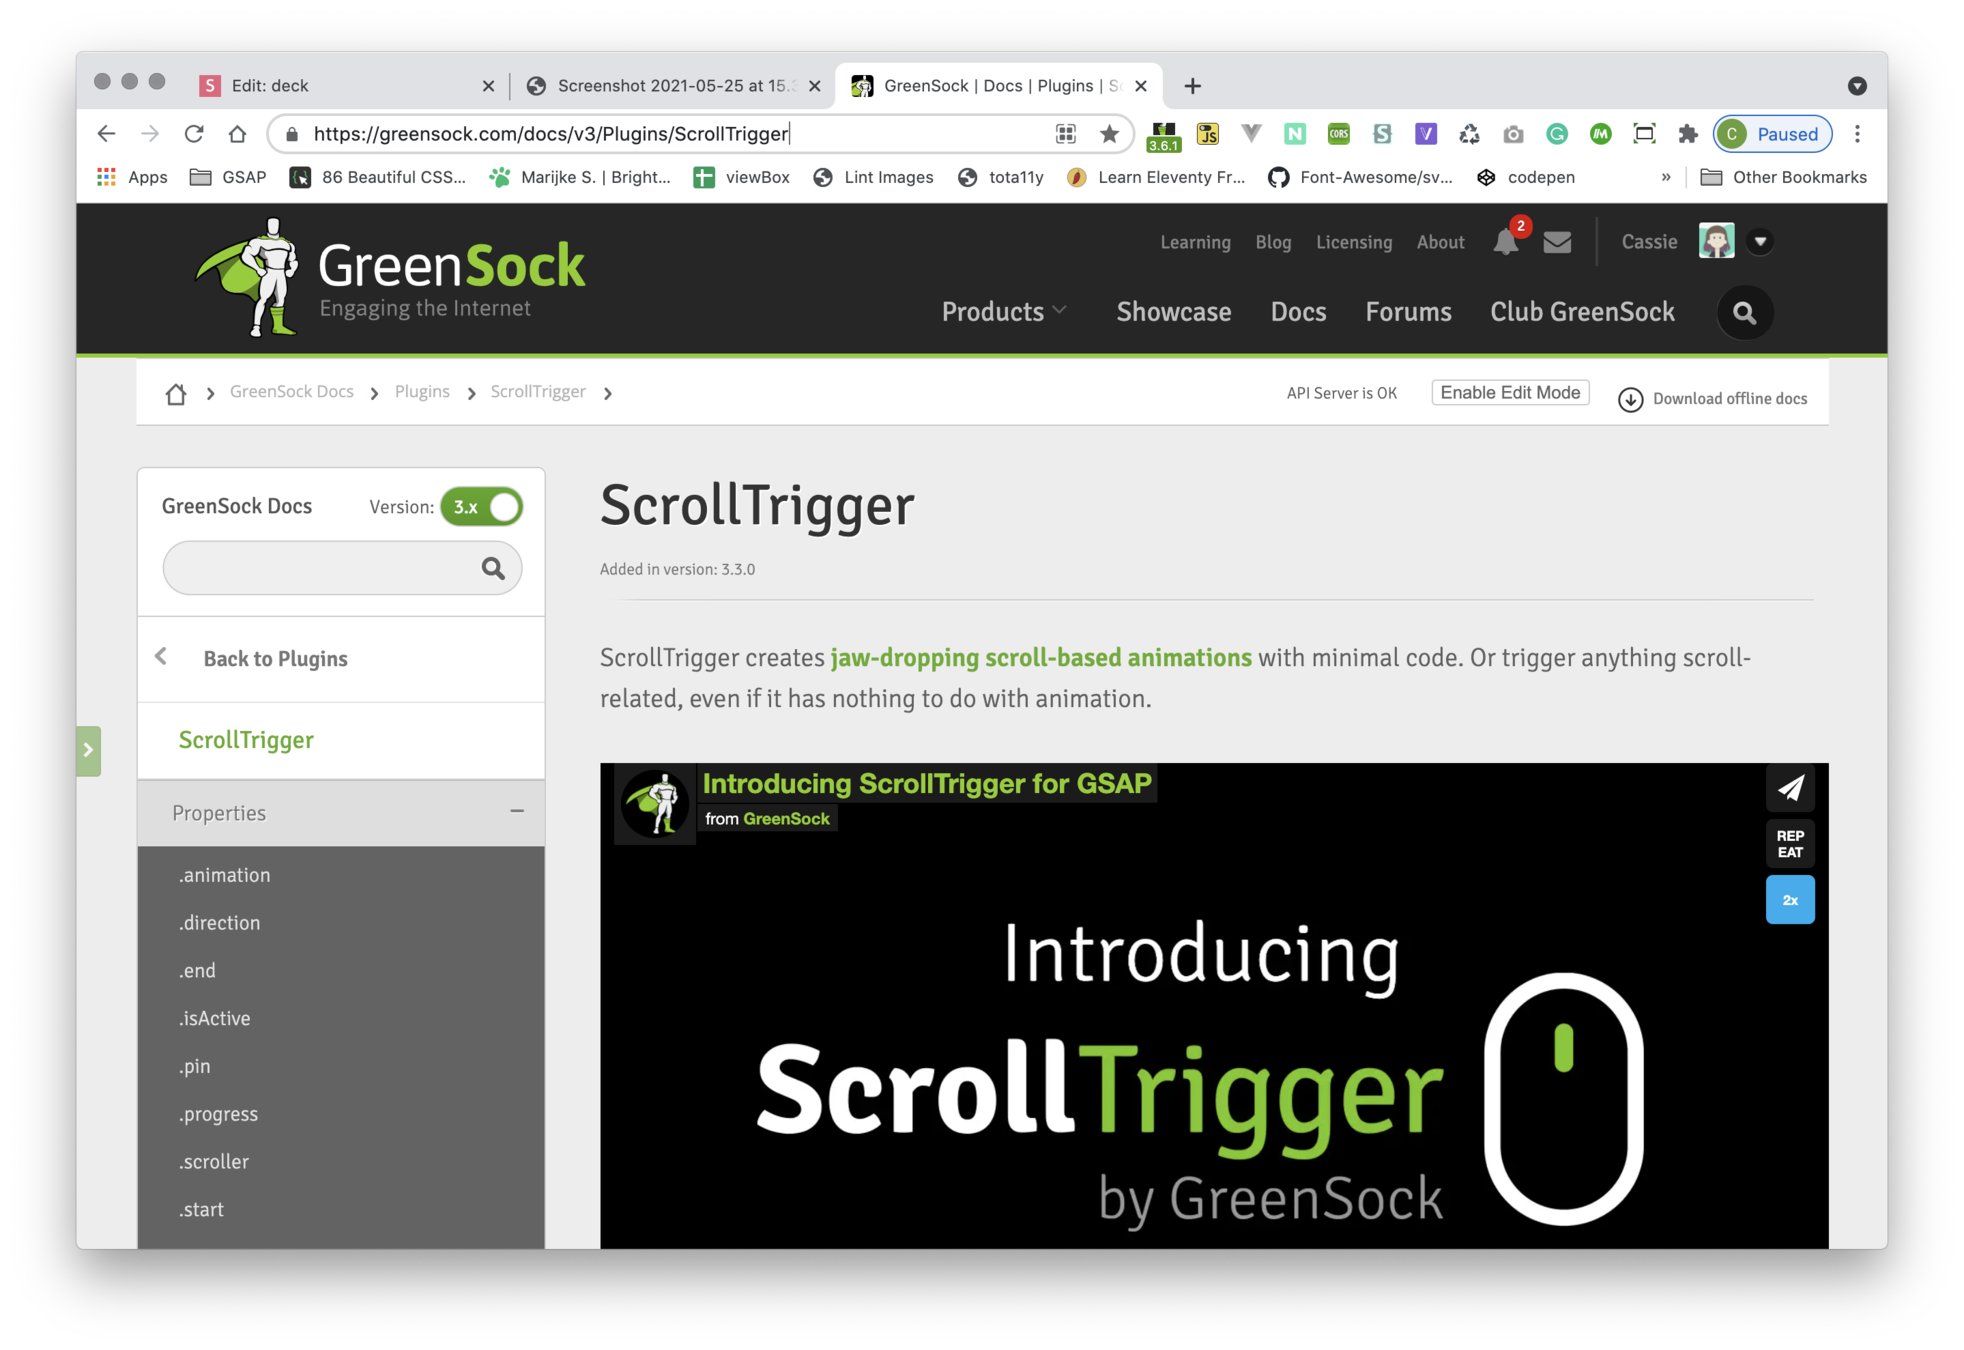Screen dimensions: 1964x1350
Task: Open the jaw-dropping scroll-based animations link
Action: click(x=1040, y=658)
